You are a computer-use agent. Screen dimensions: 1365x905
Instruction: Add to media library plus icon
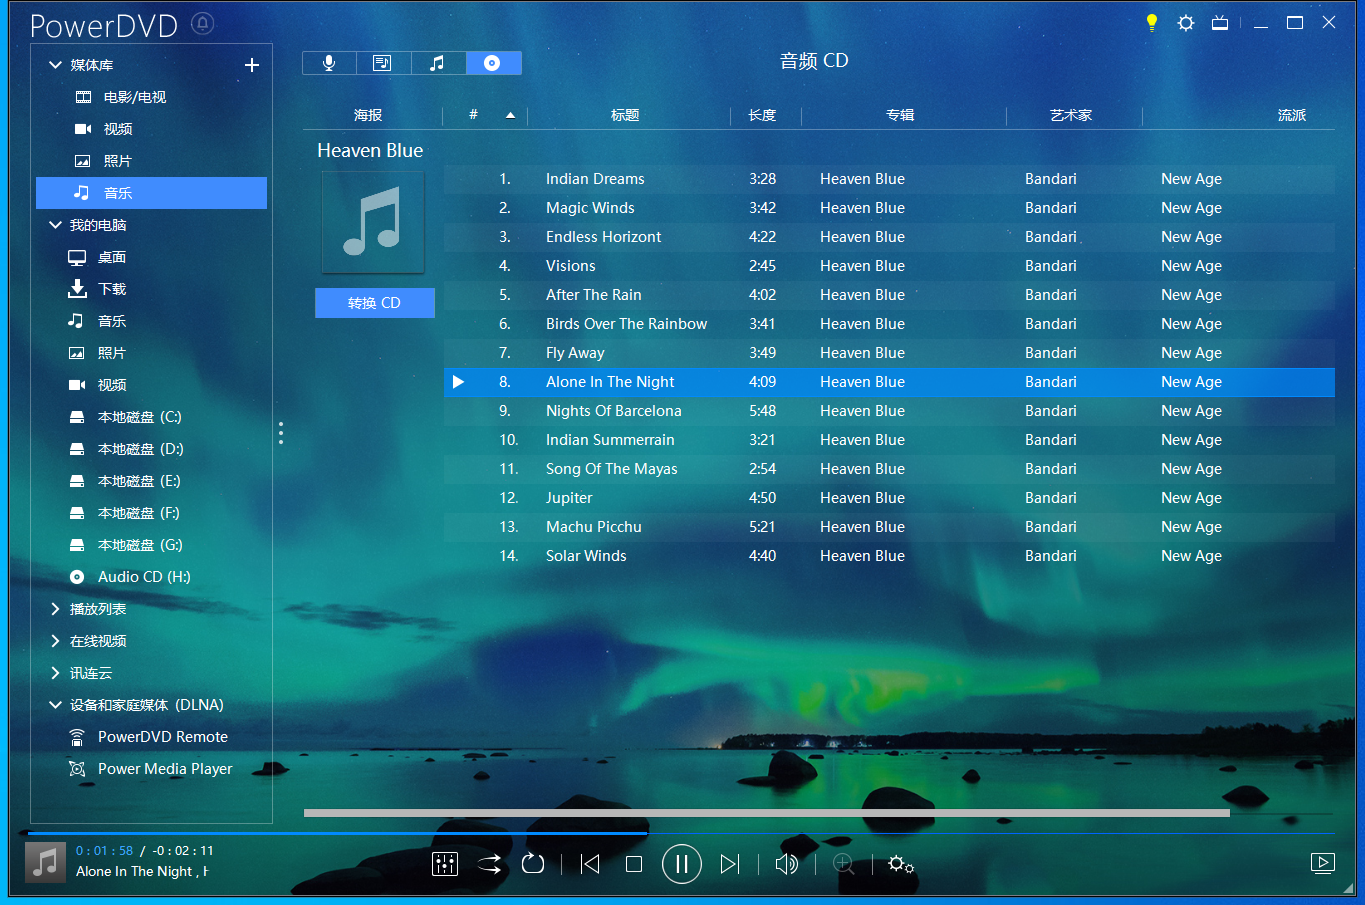click(252, 65)
